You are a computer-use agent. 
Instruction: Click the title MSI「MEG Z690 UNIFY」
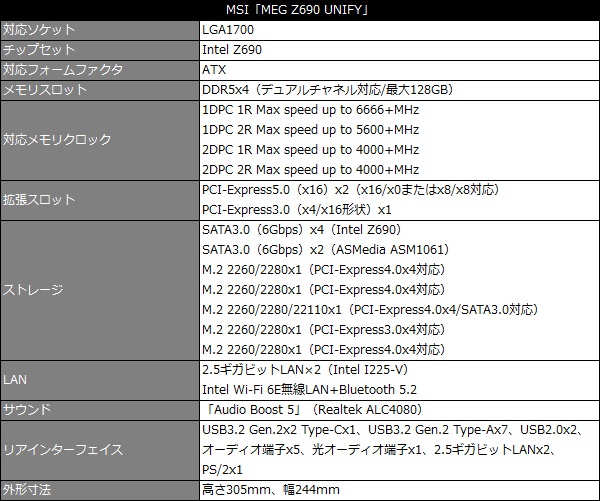(x=297, y=10)
